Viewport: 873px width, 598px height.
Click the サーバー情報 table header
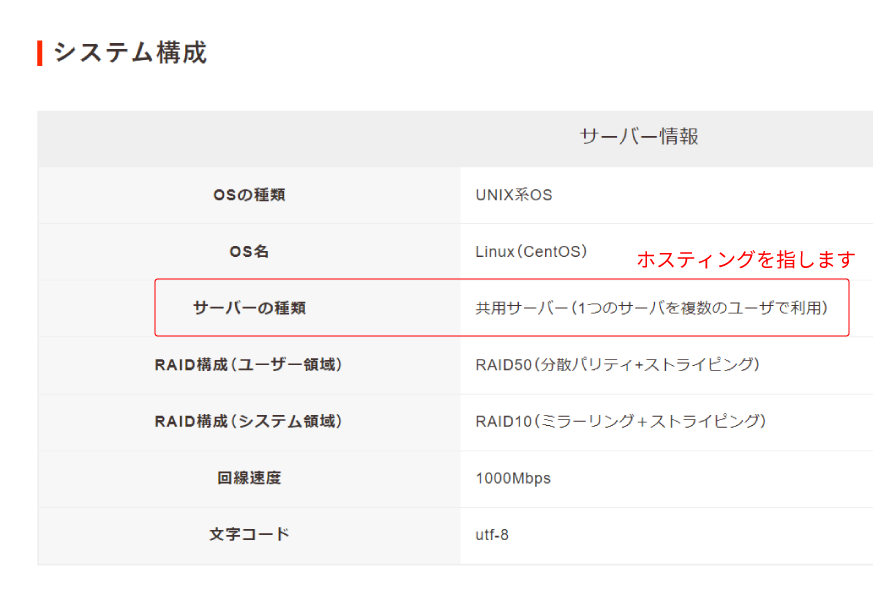coord(639,137)
